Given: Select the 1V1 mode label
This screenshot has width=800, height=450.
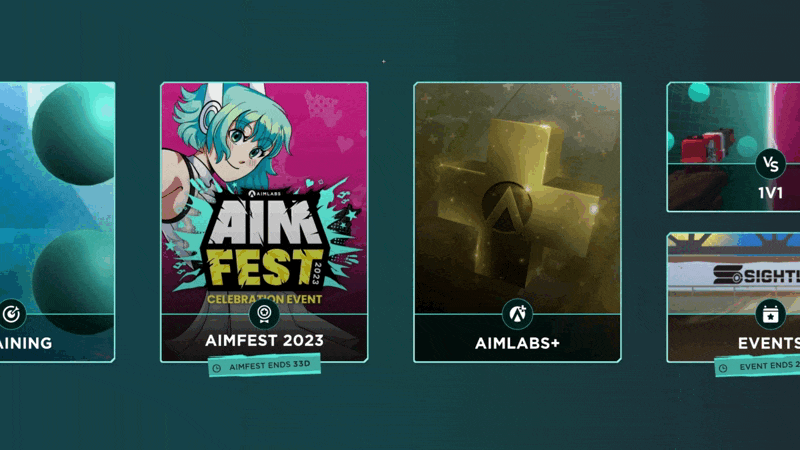Looking at the screenshot, I should [770, 193].
